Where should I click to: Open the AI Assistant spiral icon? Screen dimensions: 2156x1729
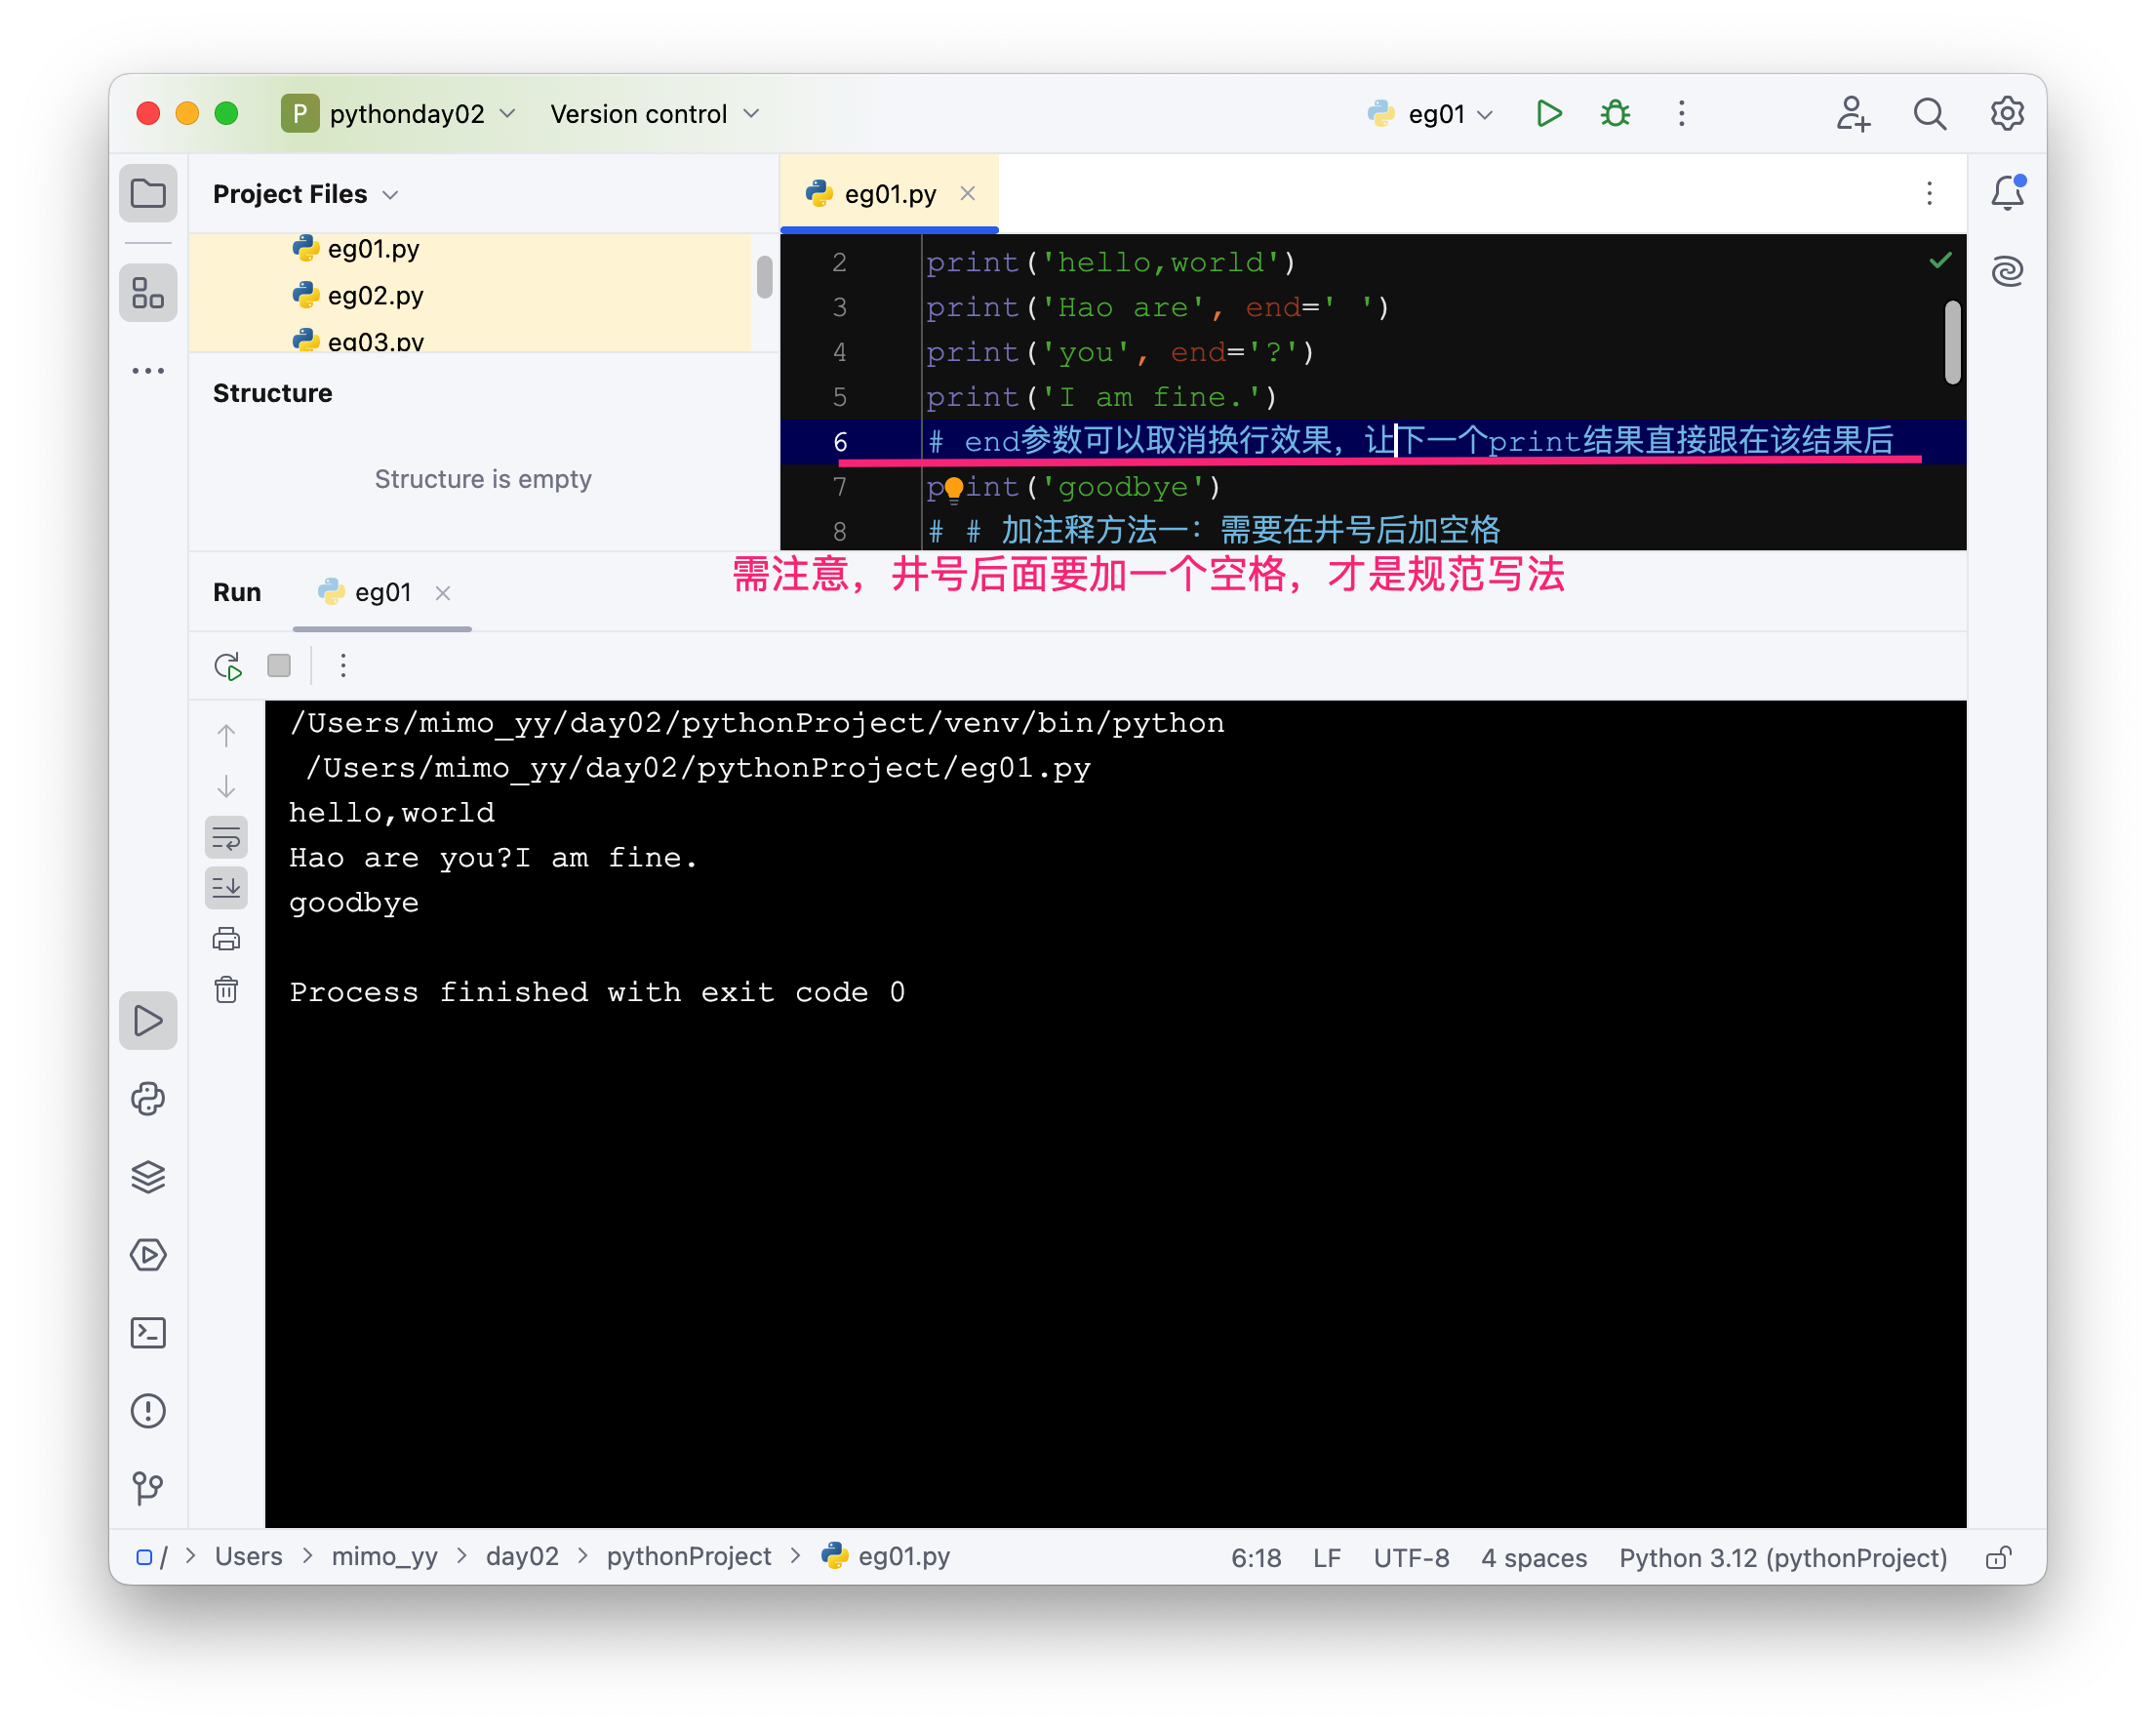tap(2007, 271)
